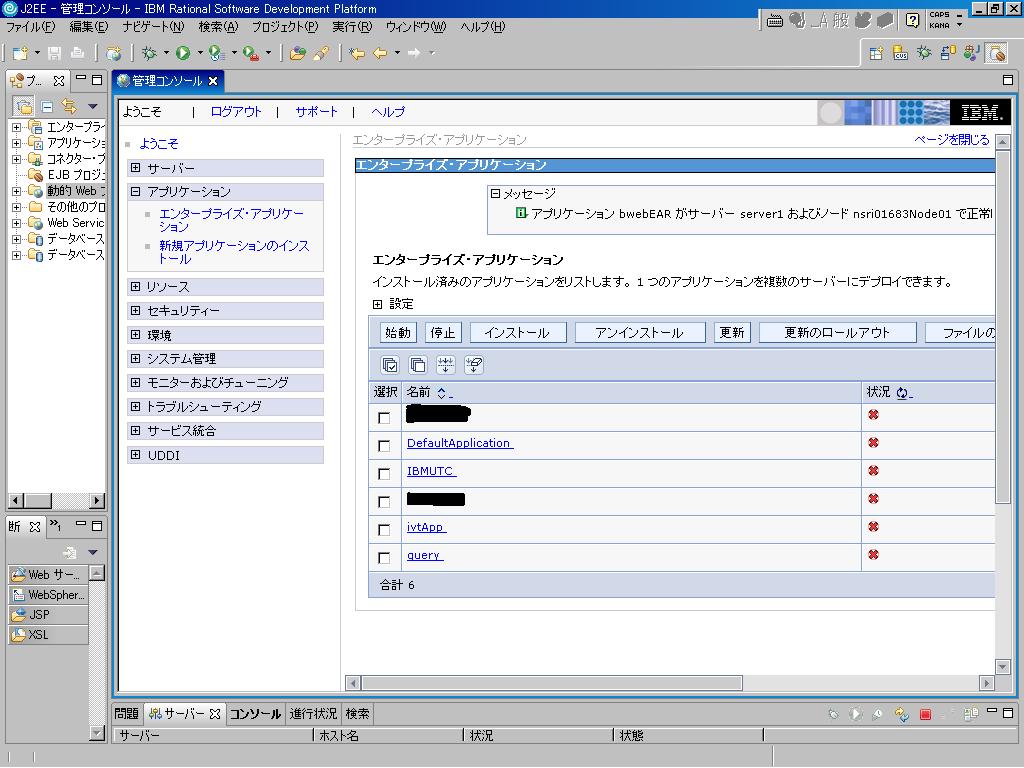1024x768 pixels.
Task: Click the Show Filter view table icon
Action: click(x=446, y=365)
